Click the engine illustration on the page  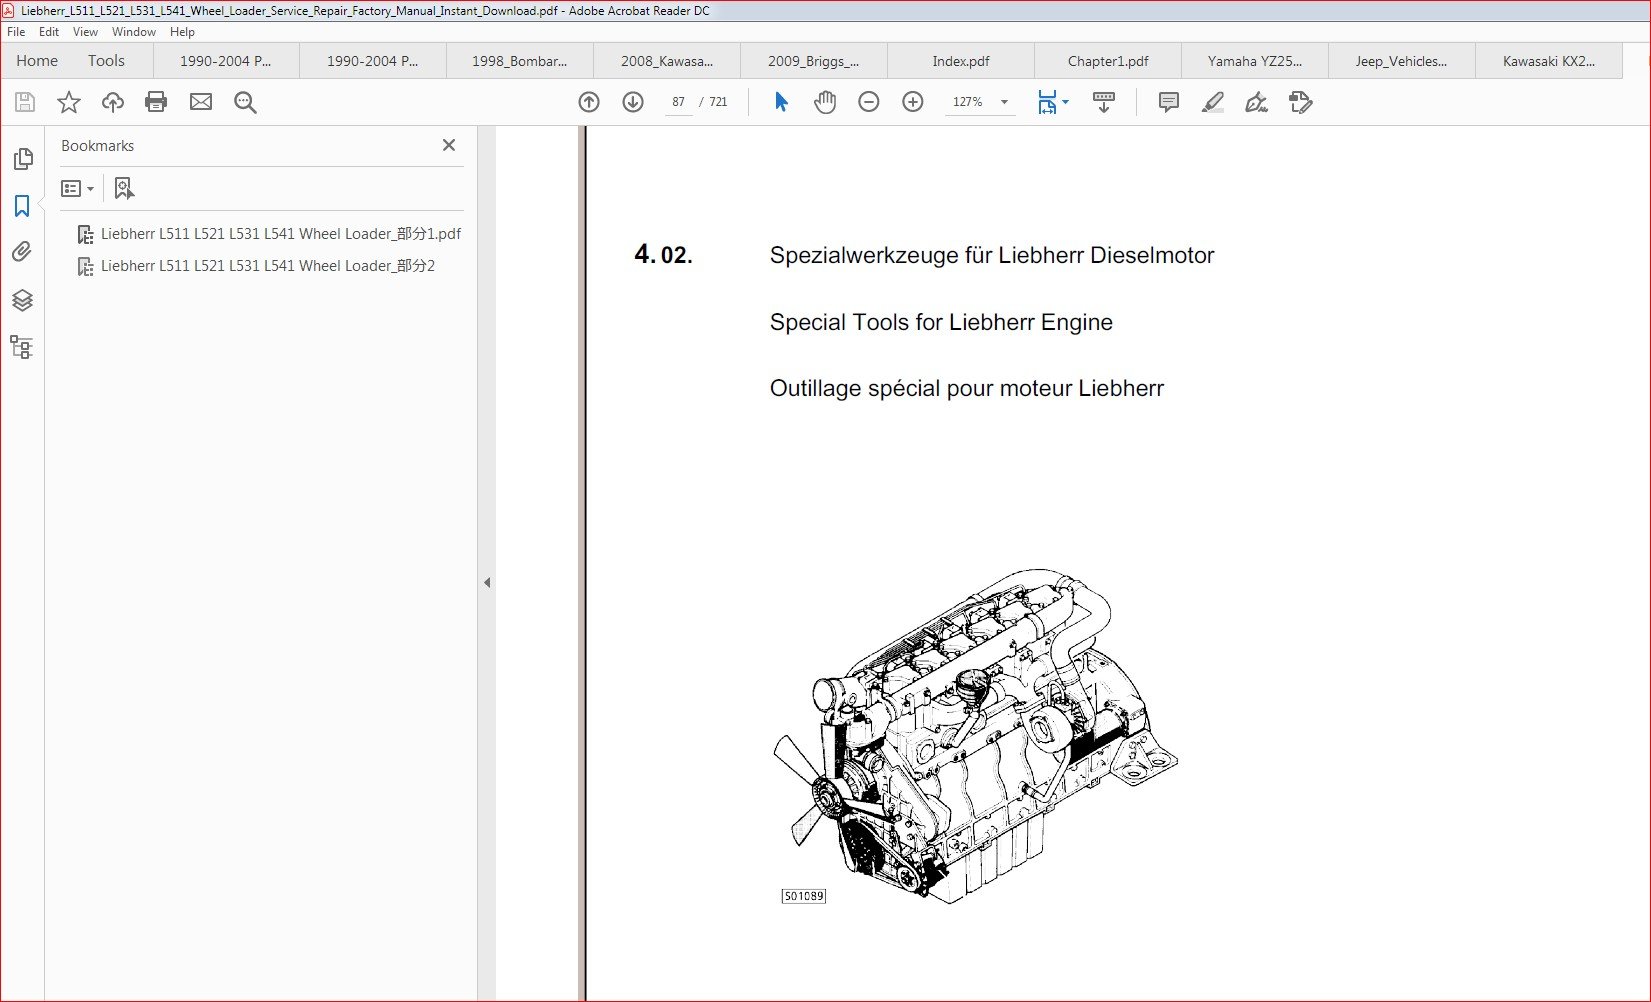coord(975,737)
